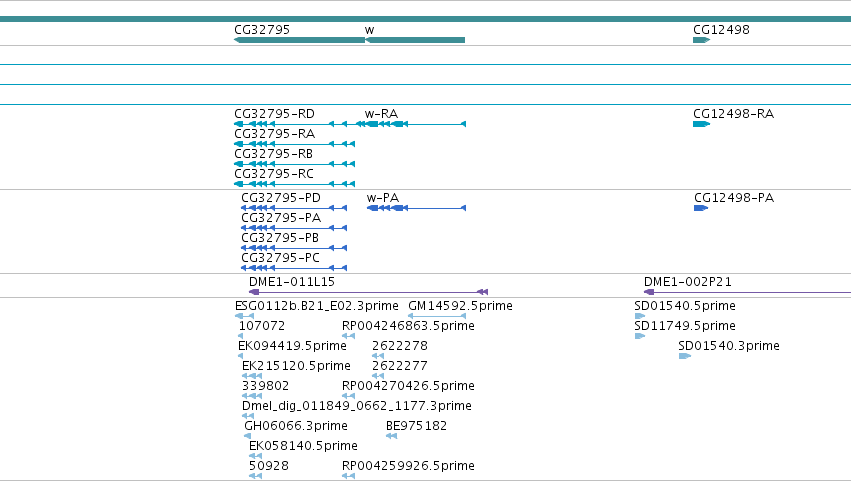Select the w gene bar
This screenshot has height=481, width=851.
[x=415, y=40]
